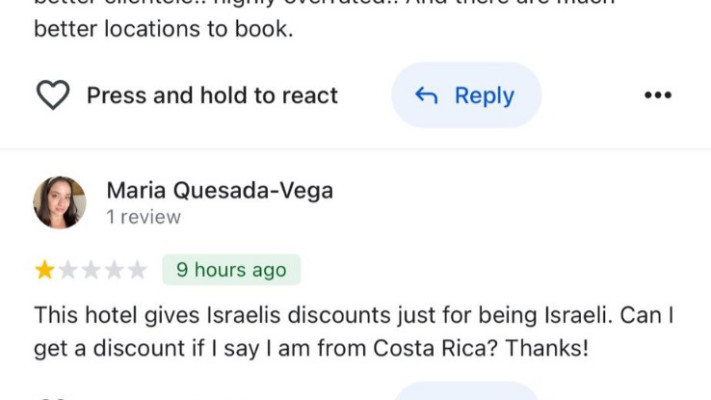Click the third gray rating star
Screen dimensions: 711x400
(x=91, y=270)
